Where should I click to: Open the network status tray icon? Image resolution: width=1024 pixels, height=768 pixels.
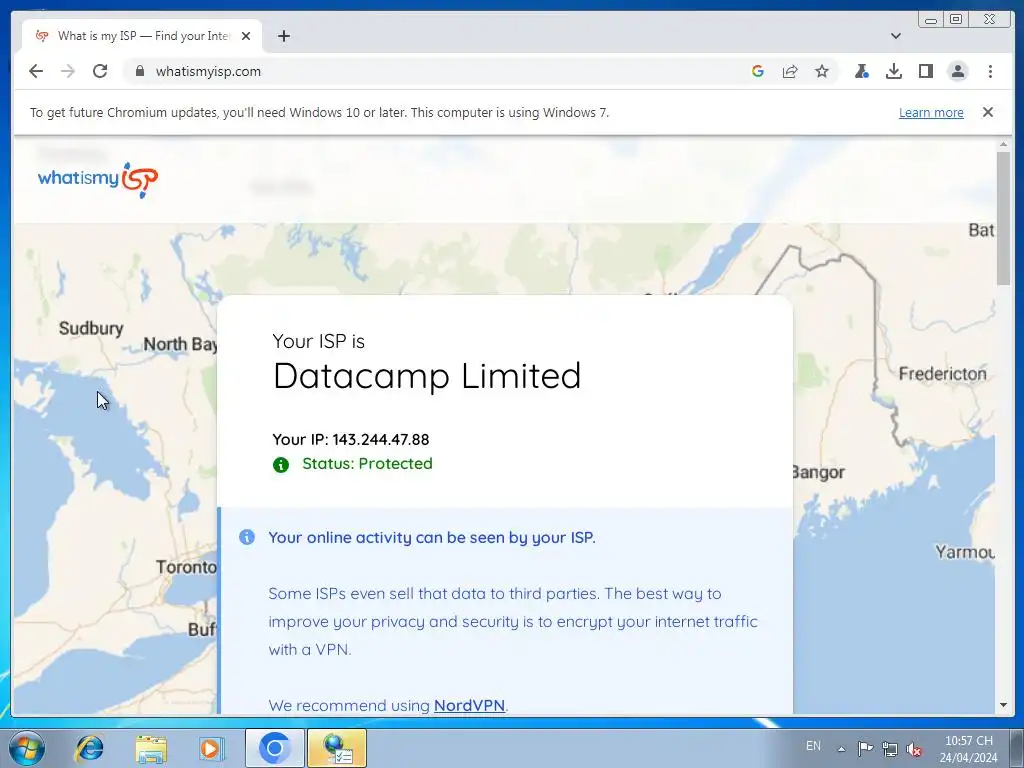[889, 748]
